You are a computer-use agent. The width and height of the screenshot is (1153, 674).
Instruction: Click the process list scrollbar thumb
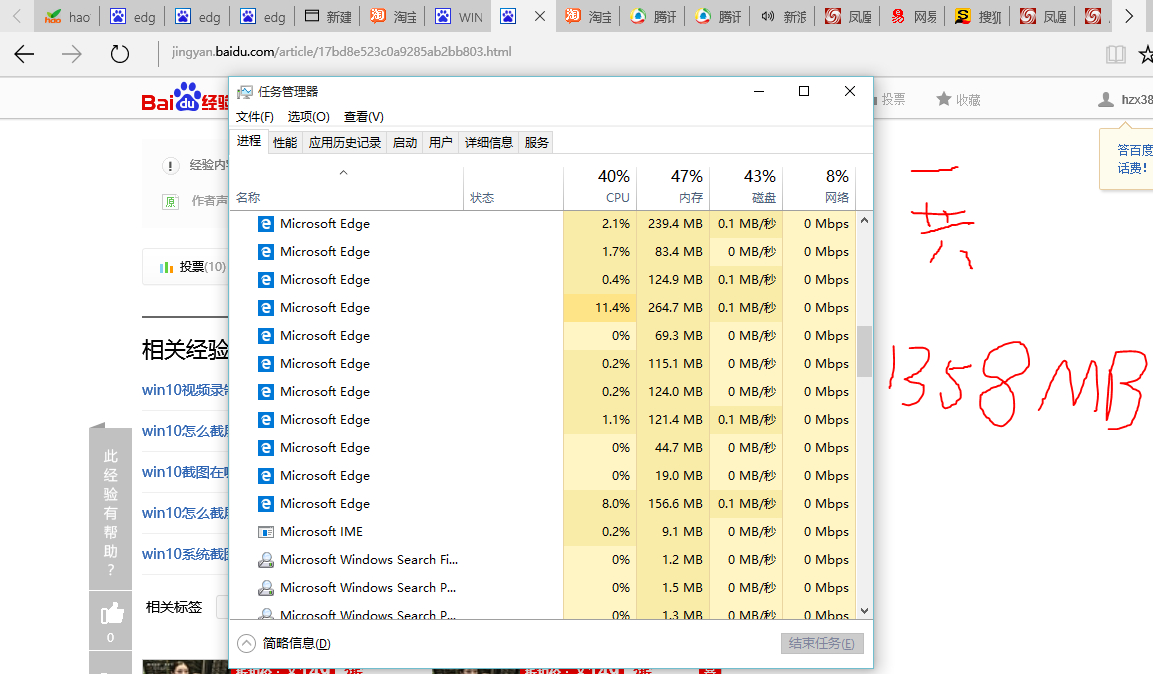pos(865,351)
